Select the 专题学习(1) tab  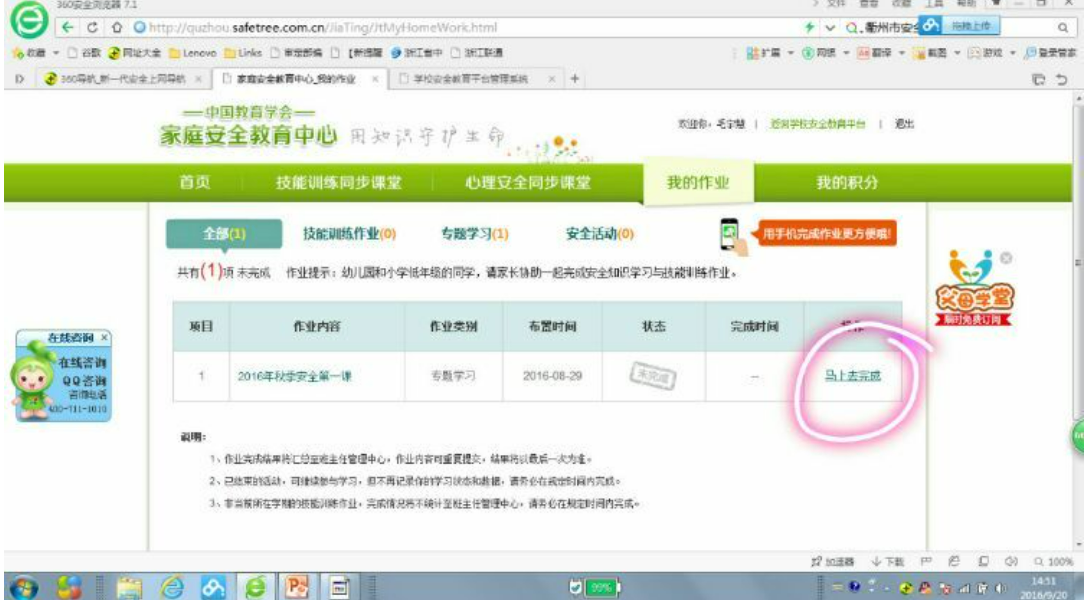click(475, 234)
